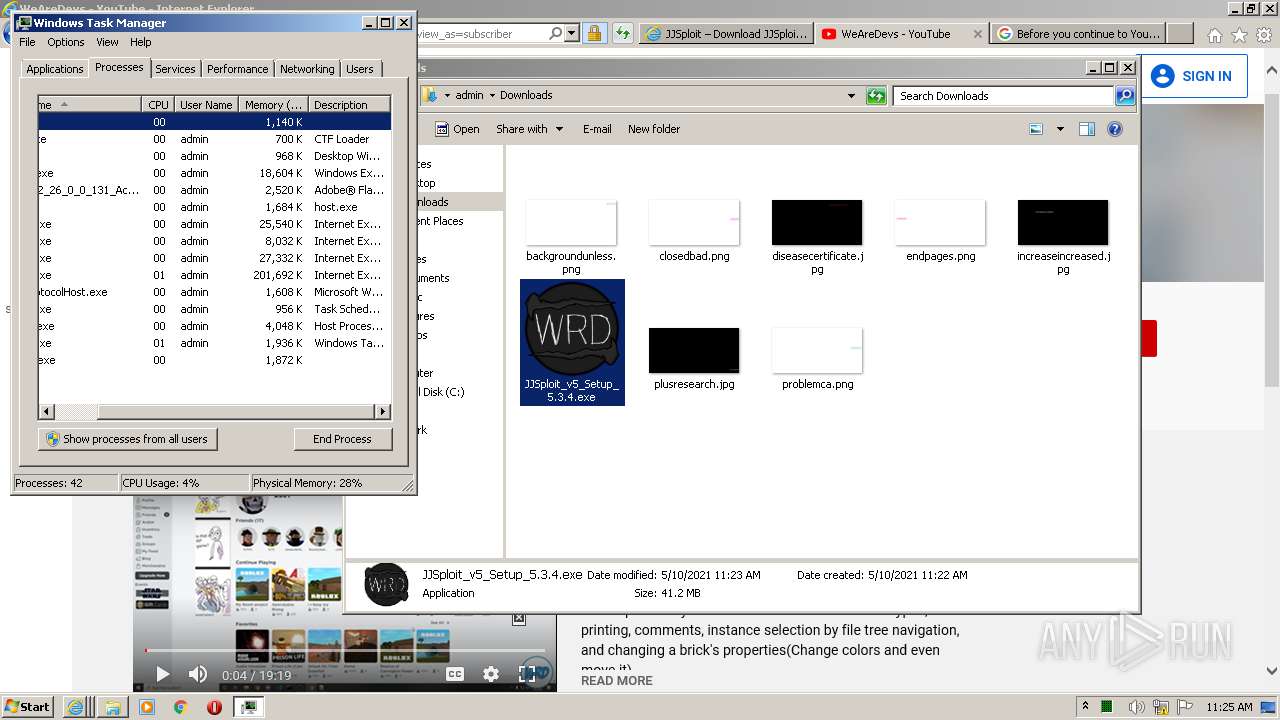Open the File menu in Task Manager
This screenshot has height=720, width=1280.
(27, 42)
